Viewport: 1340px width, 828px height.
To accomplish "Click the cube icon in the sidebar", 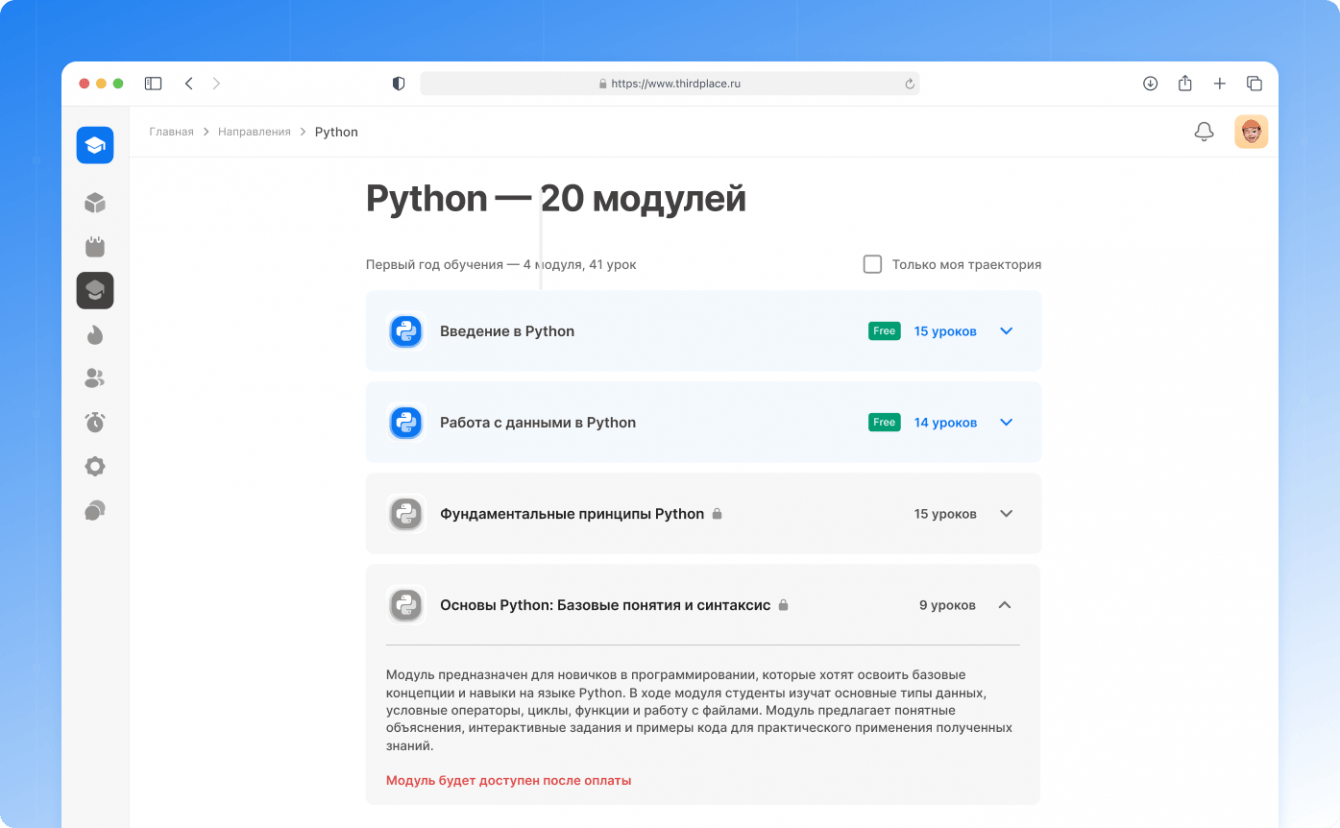I will pyautogui.click(x=95, y=204).
